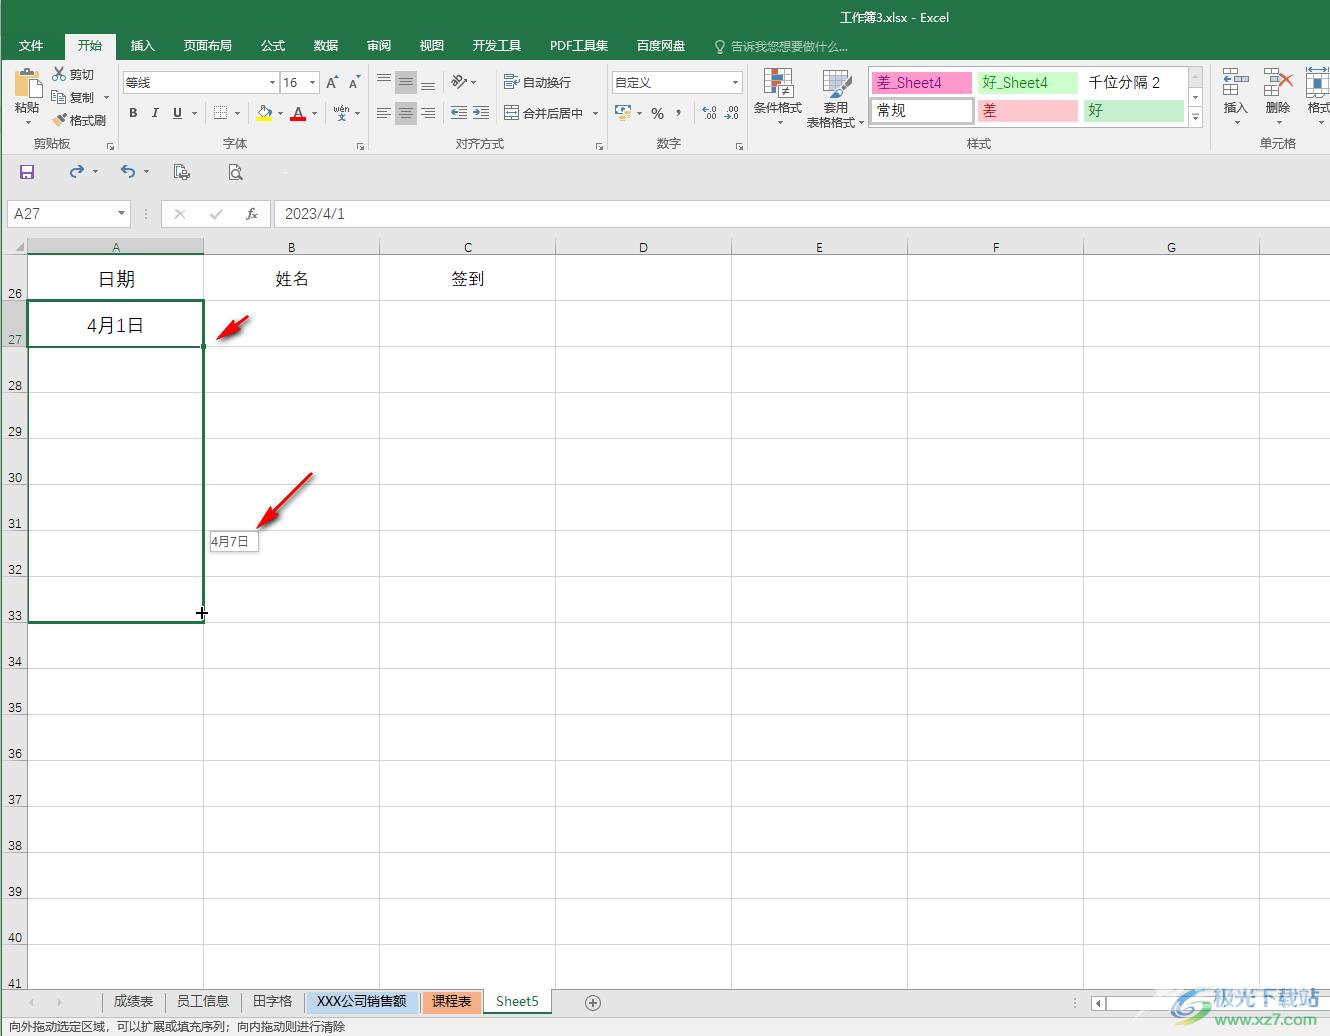This screenshot has height=1036, width=1330.
Task: Apply red font color A
Action: tap(298, 113)
